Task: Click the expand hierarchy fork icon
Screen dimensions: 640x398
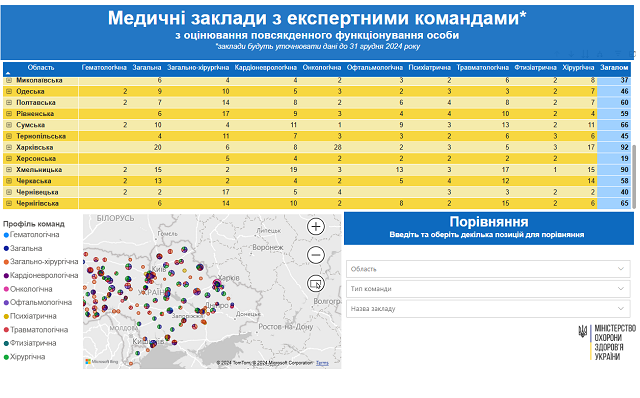Action: pyautogui.click(x=600, y=54)
